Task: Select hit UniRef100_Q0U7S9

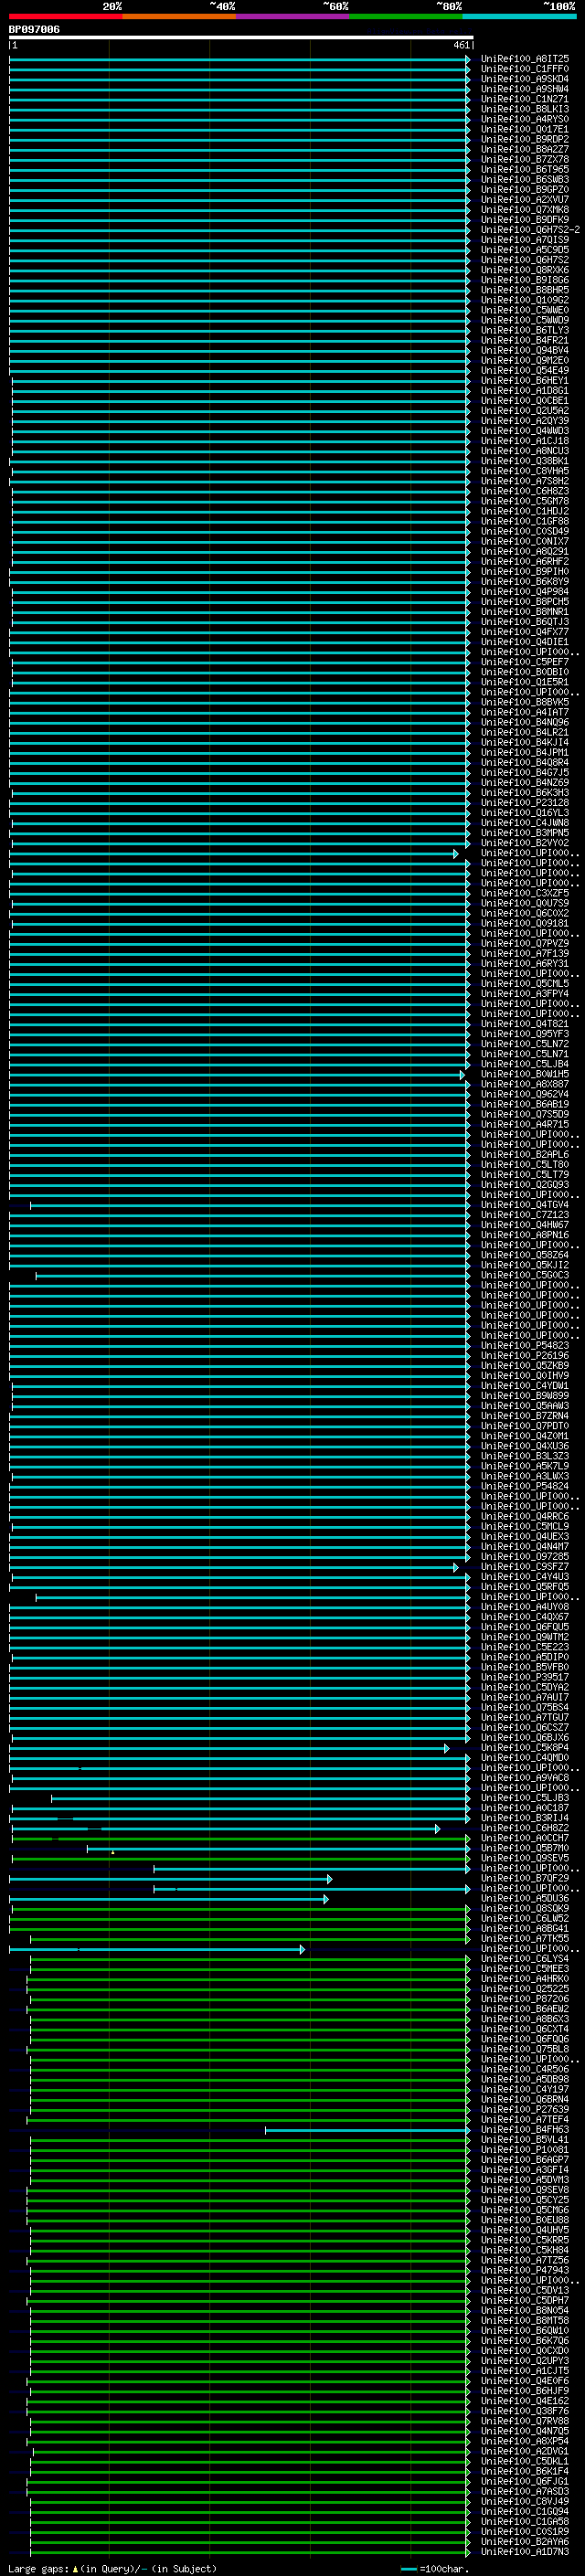Action: point(525,904)
